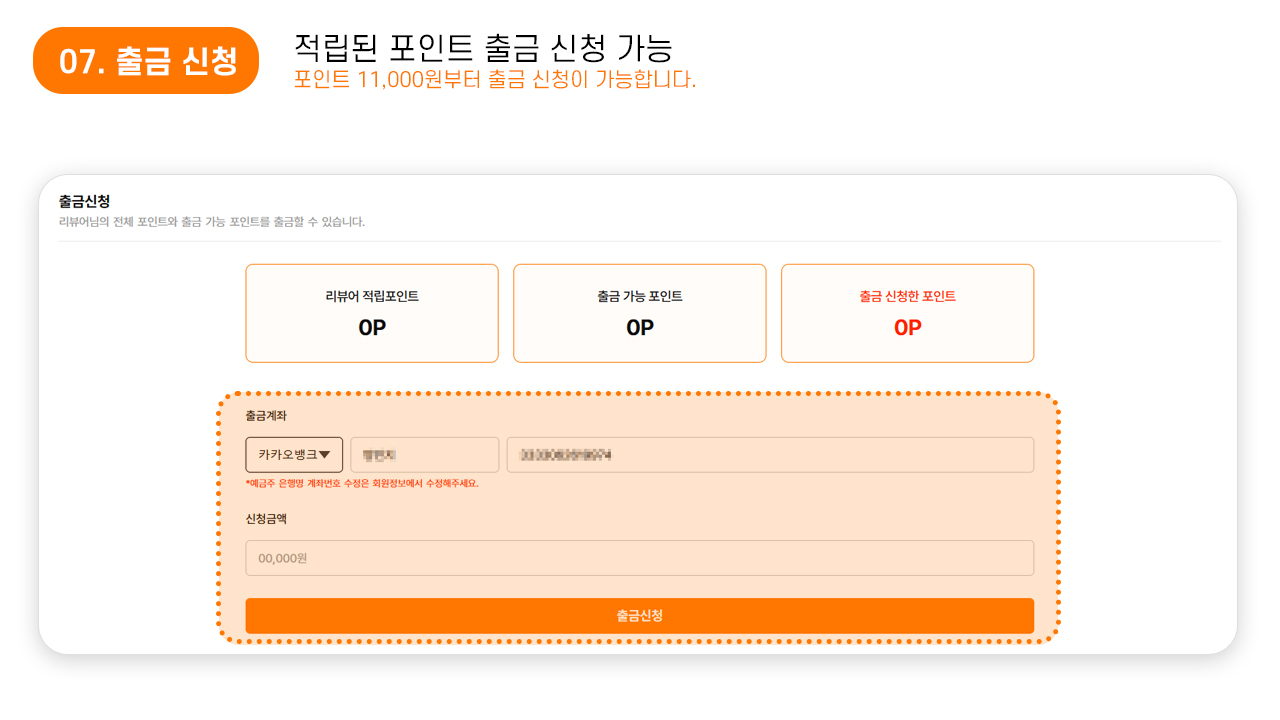Click the orange 포인트 11,000원부터 subtitle text
1280x720 pixels.
(x=495, y=80)
